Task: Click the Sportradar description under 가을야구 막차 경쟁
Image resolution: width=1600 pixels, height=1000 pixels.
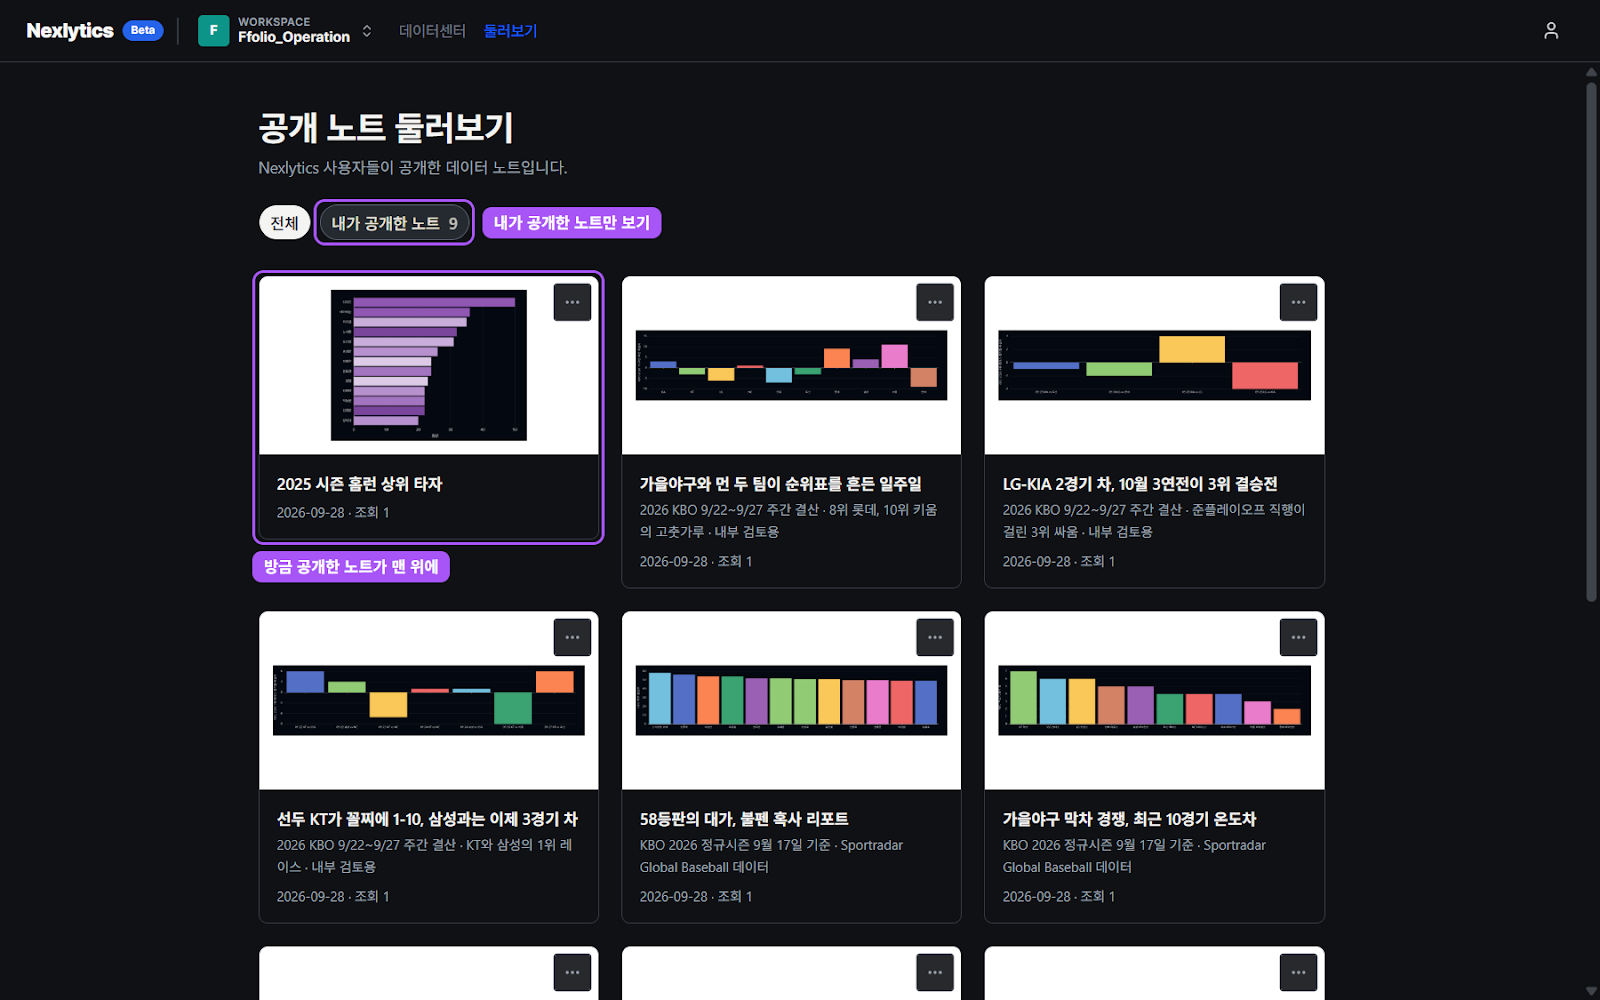Action: tap(1134, 856)
